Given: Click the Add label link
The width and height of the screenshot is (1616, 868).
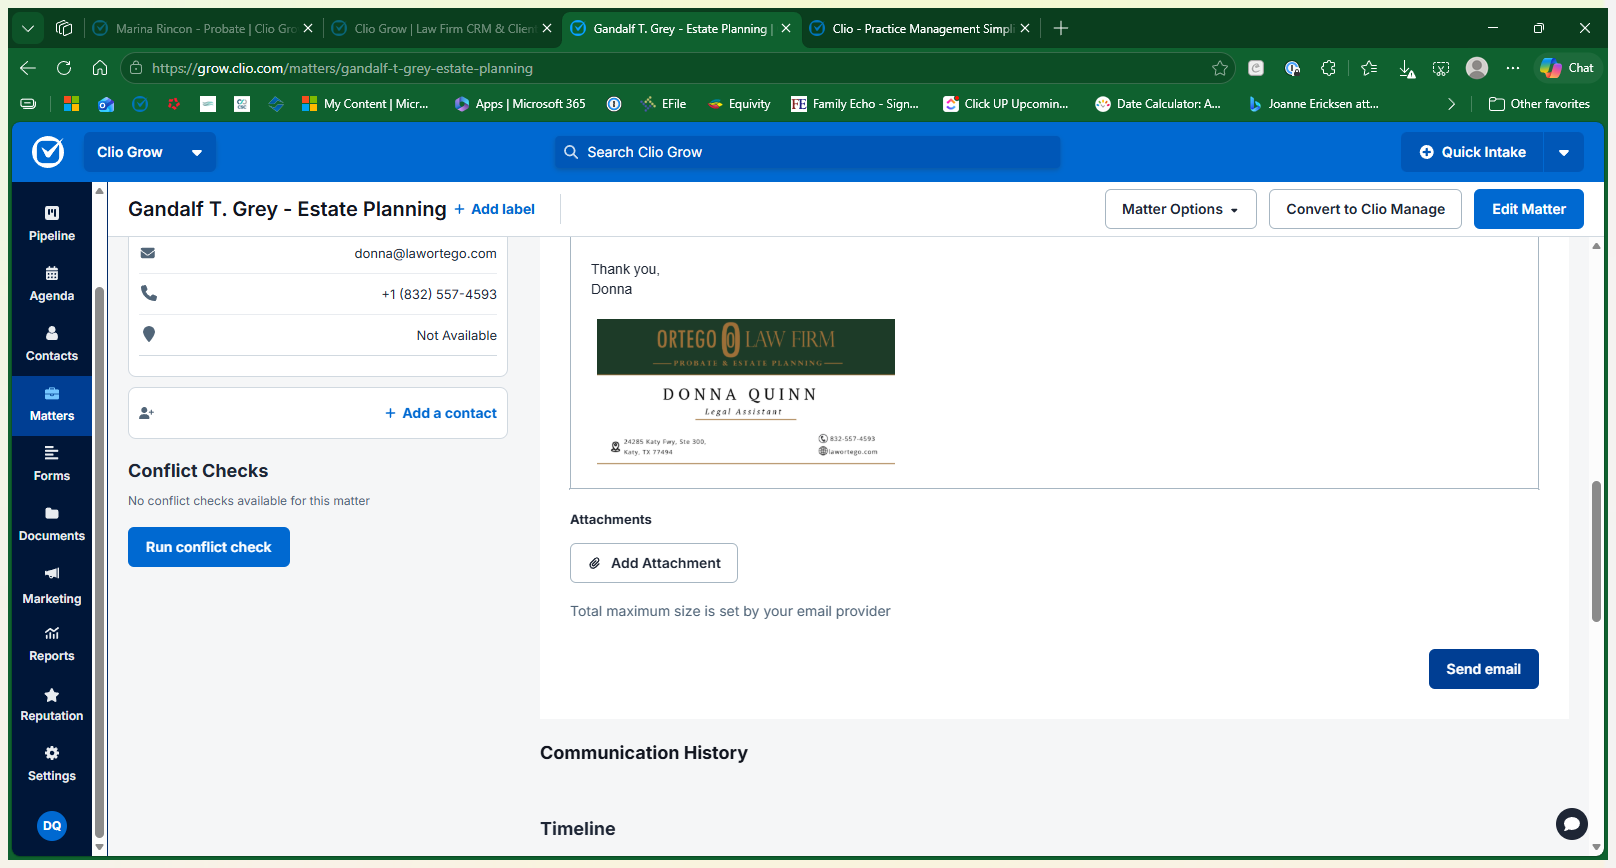Looking at the screenshot, I should click(495, 209).
